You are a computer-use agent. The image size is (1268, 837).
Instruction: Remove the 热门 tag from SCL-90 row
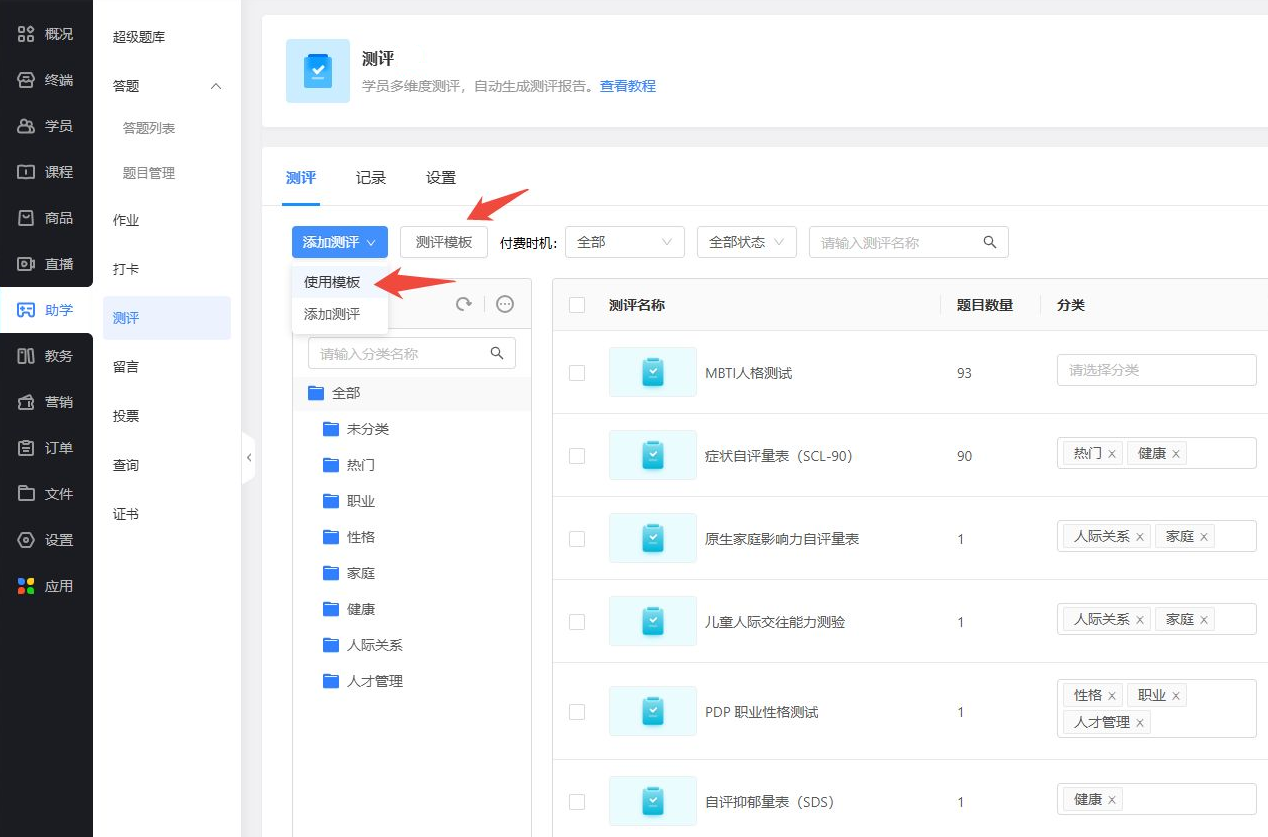[1112, 454]
